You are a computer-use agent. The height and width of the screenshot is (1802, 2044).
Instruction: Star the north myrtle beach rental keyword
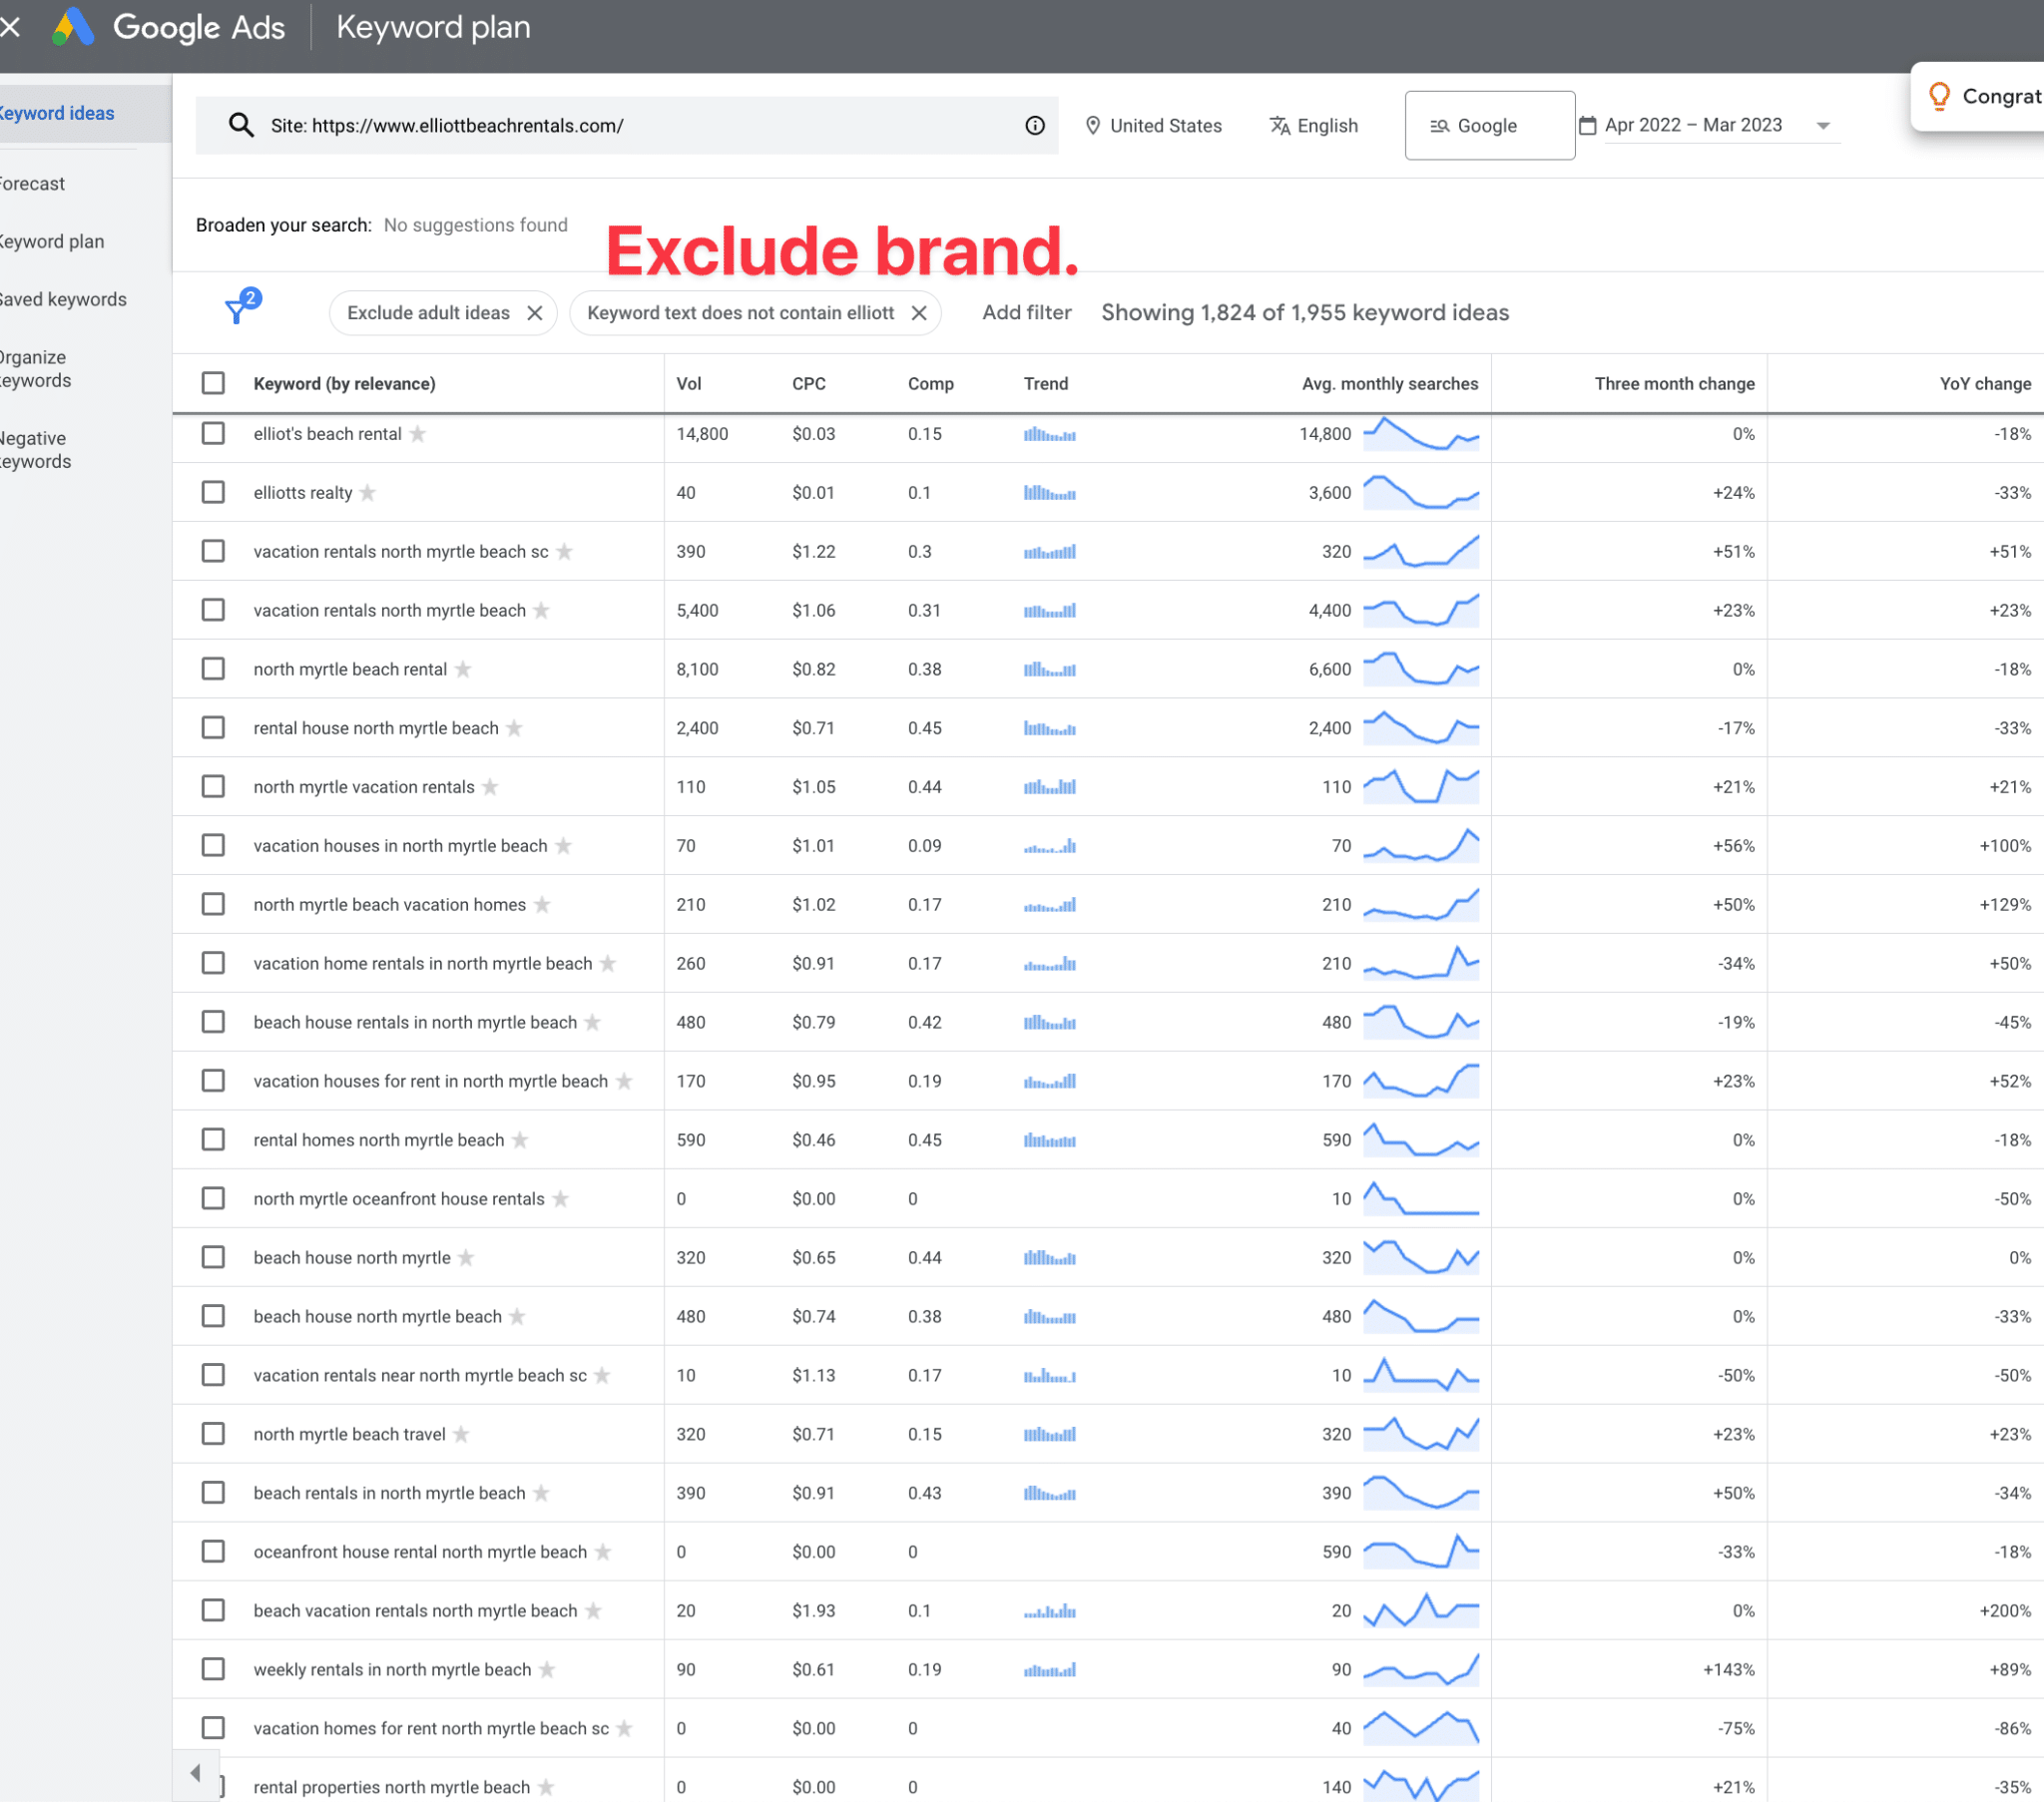point(463,669)
